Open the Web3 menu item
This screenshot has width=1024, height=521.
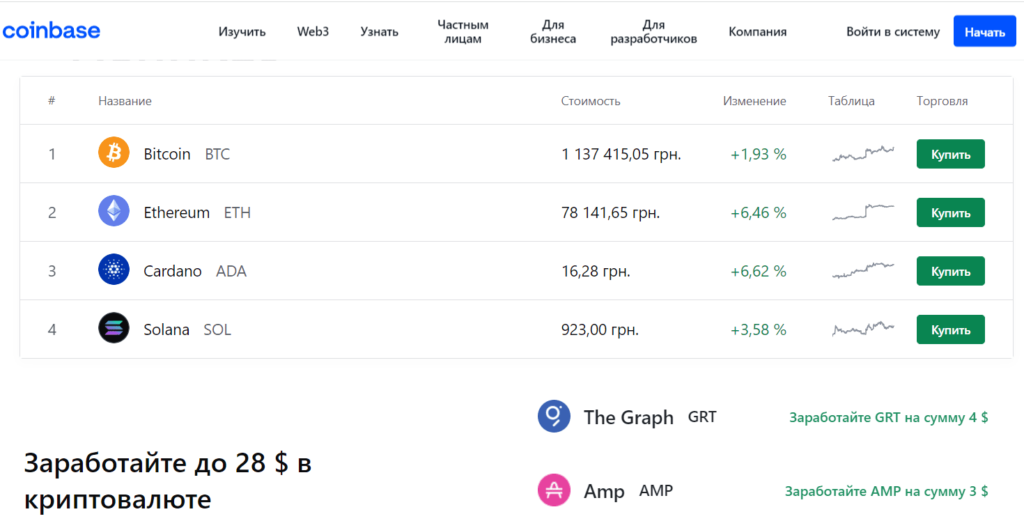pos(313,32)
